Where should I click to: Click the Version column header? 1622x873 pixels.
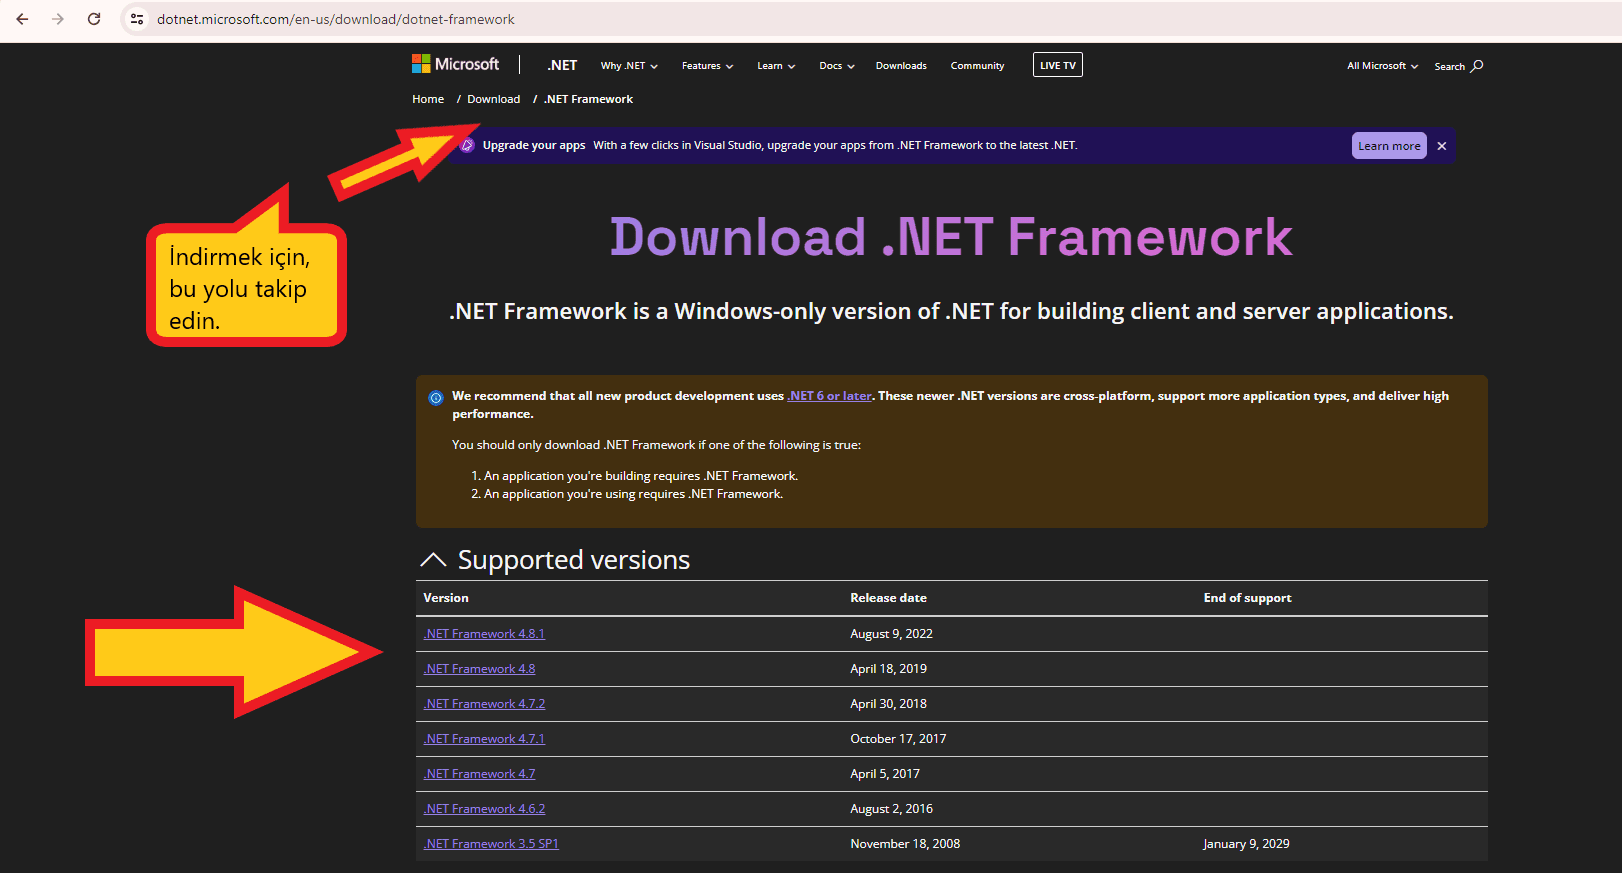(x=446, y=598)
